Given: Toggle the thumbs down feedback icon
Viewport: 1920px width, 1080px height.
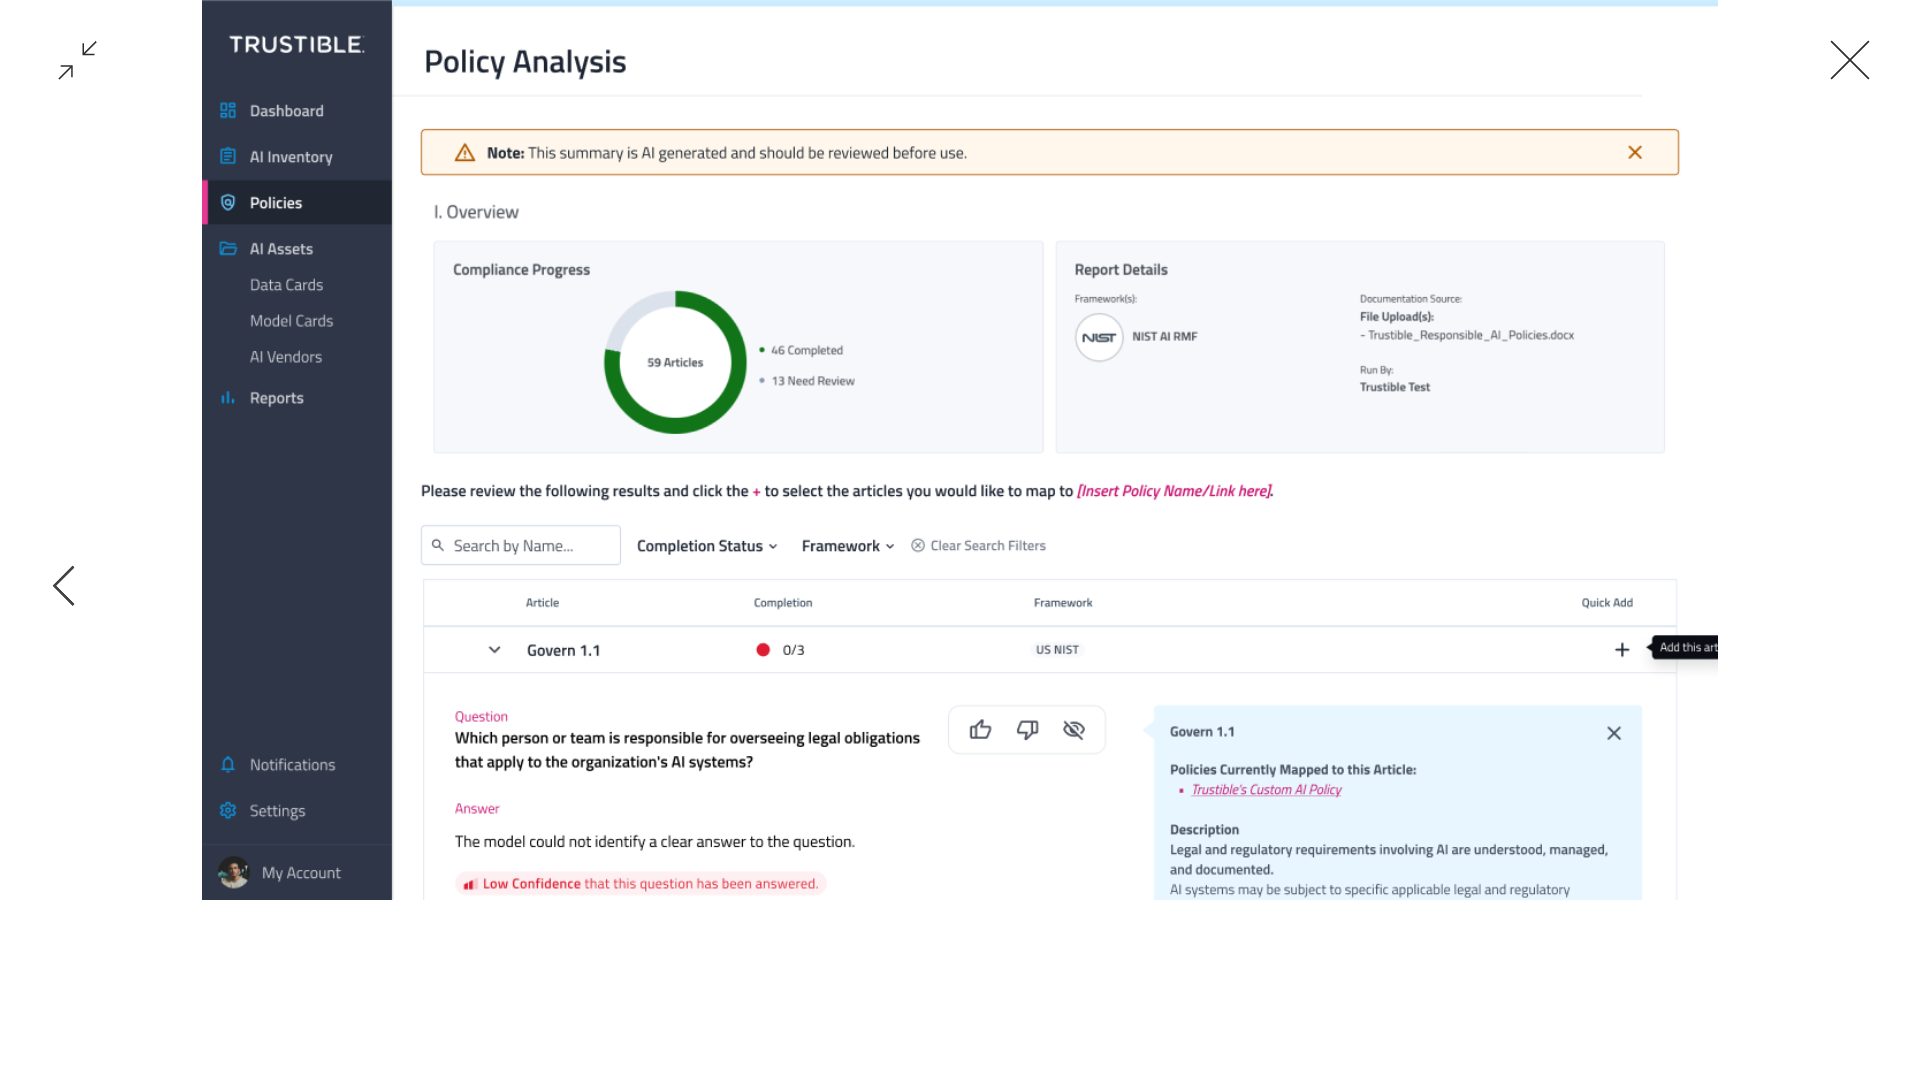Looking at the screenshot, I should (x=1027, y=729).
